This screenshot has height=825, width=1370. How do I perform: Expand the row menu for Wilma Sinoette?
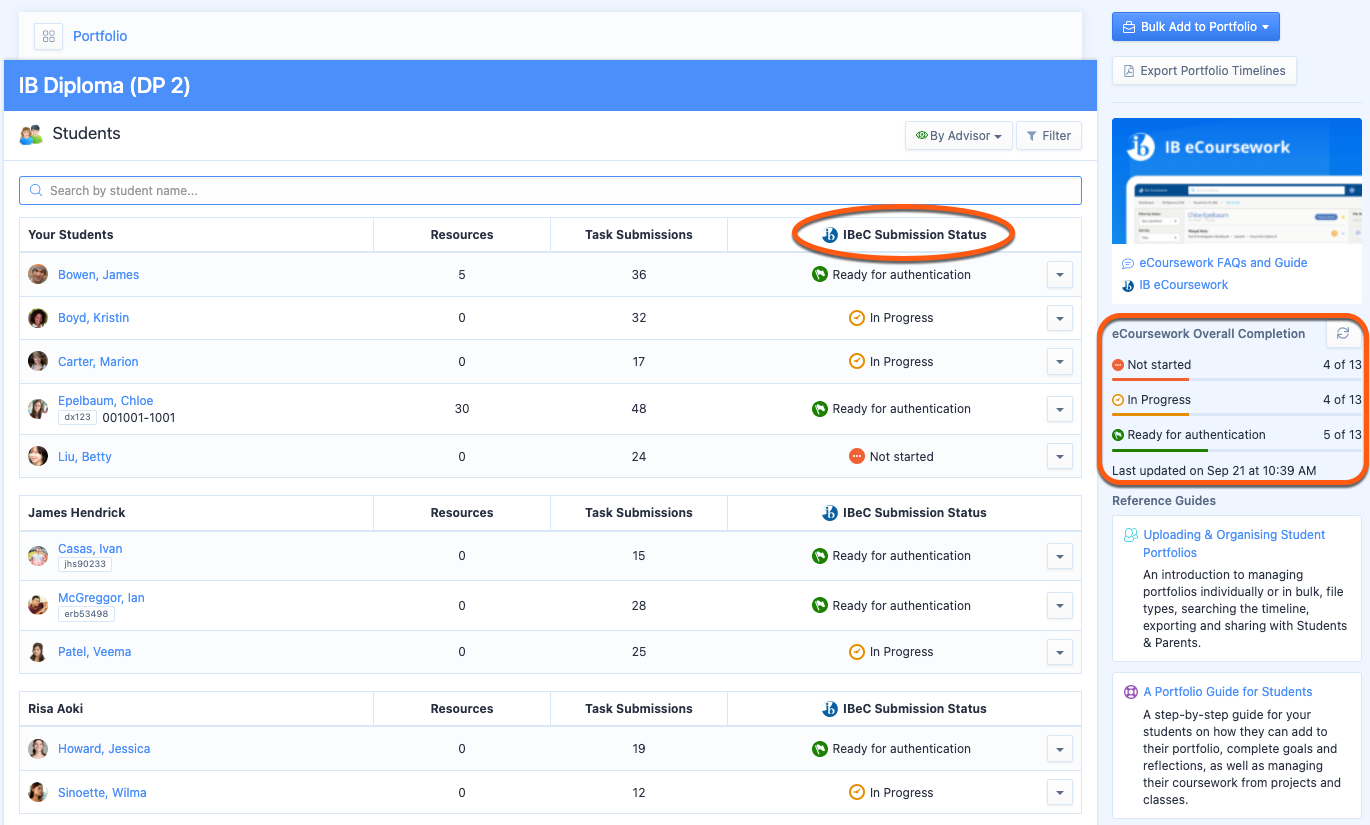[x=1059, y=793]
